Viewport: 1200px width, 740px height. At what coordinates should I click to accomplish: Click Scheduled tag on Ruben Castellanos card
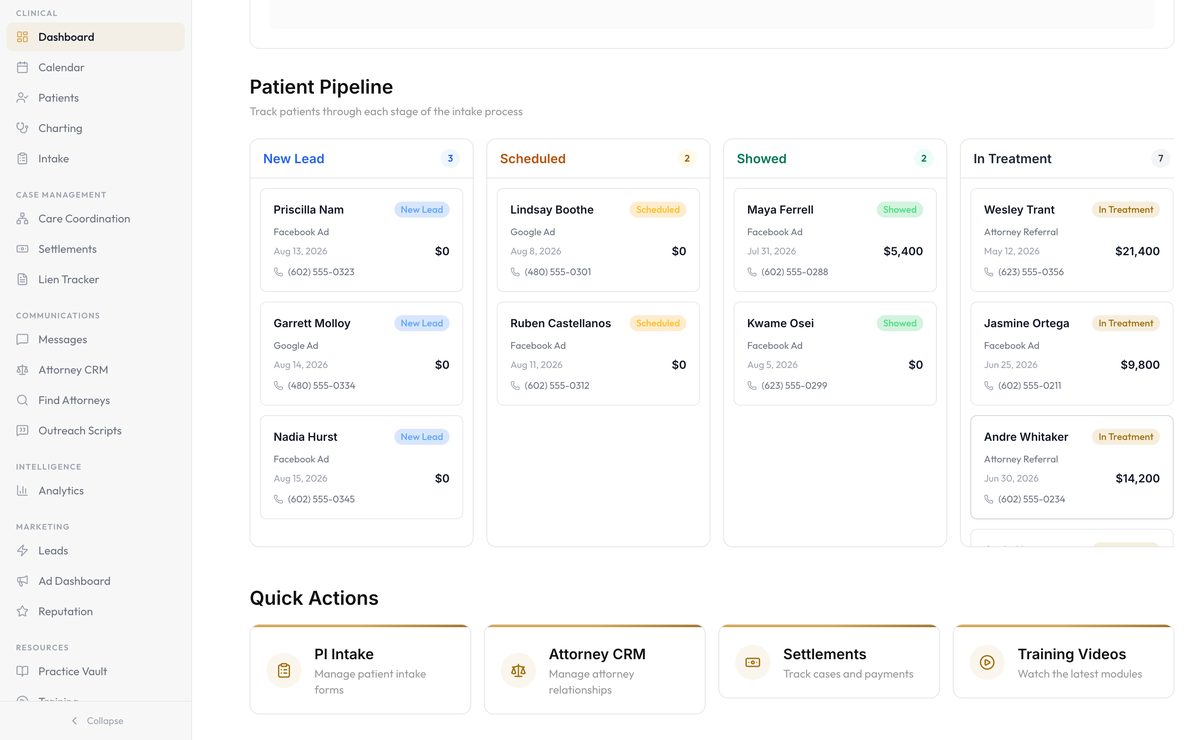pyautogui.click(x=658, y=323)
